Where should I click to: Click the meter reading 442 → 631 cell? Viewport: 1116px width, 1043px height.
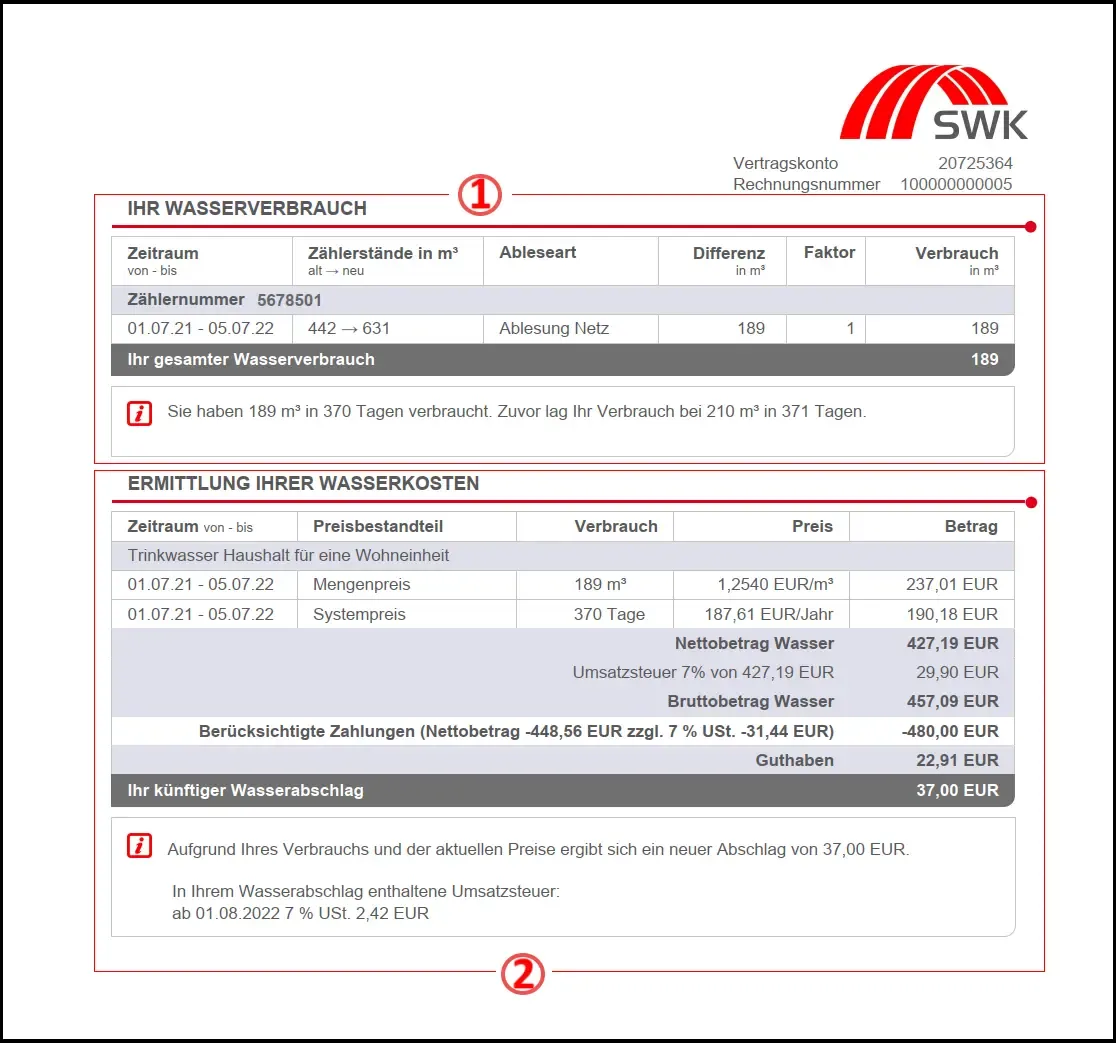tap(349, 328)
